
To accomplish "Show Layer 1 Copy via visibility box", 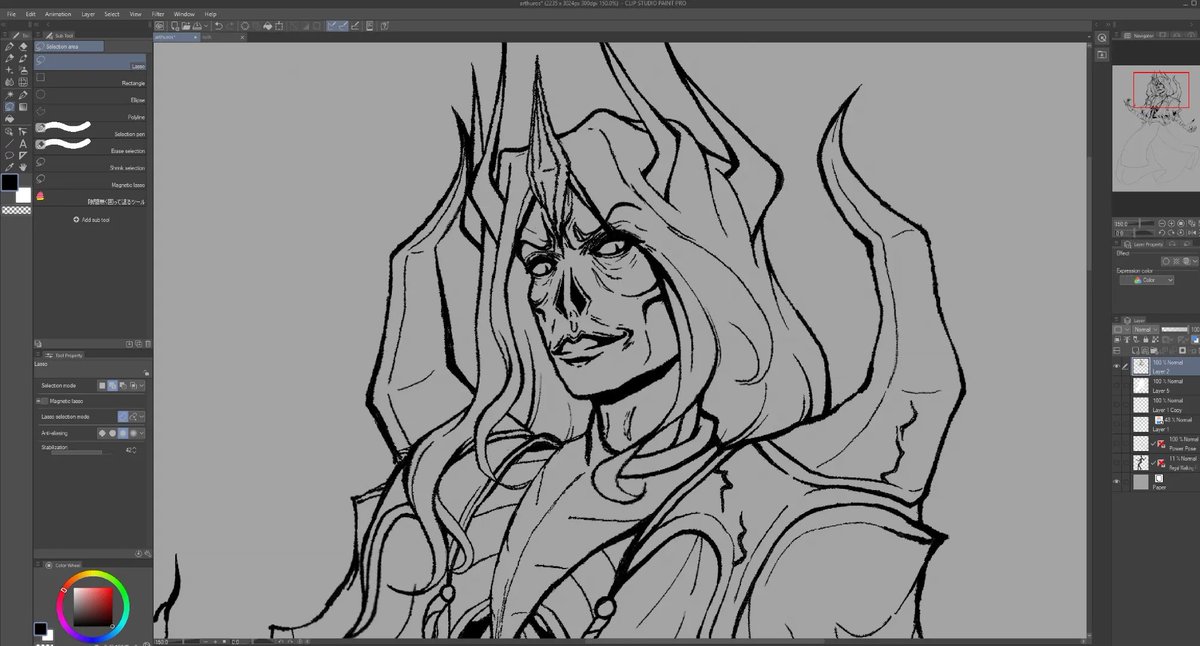I will tap(1116, 405).
